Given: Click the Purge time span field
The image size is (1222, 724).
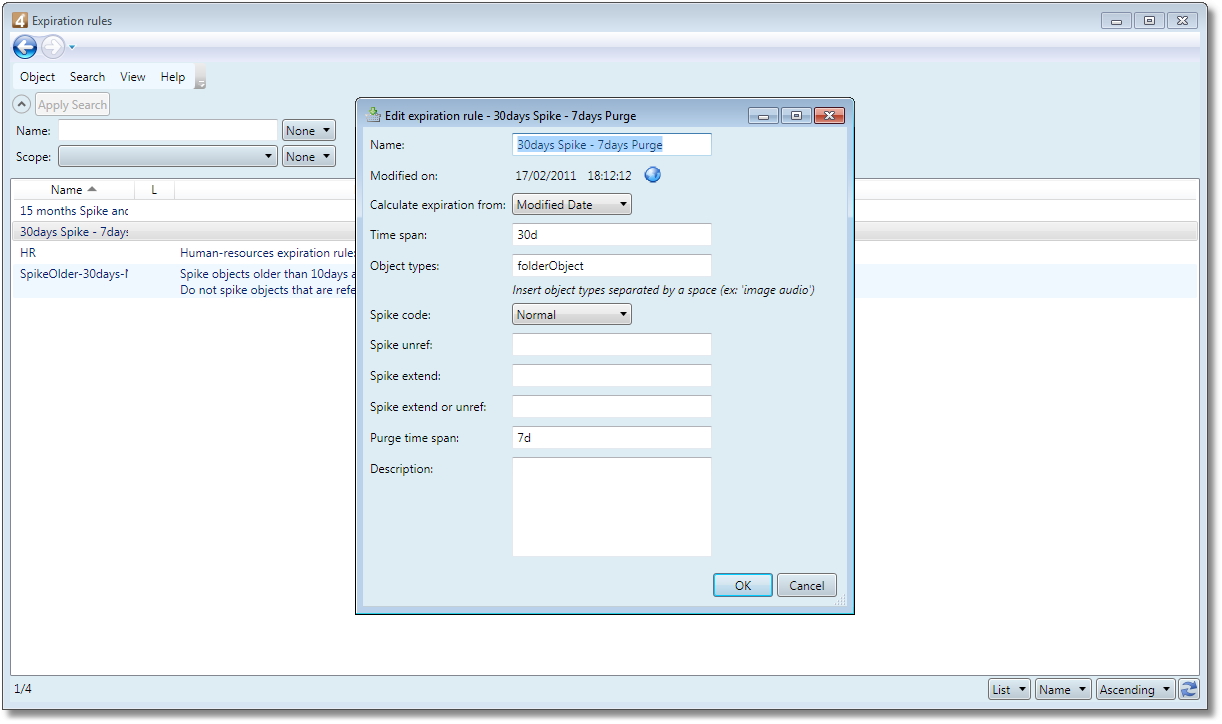Looking at the screenshot, I should click(612, 438).
